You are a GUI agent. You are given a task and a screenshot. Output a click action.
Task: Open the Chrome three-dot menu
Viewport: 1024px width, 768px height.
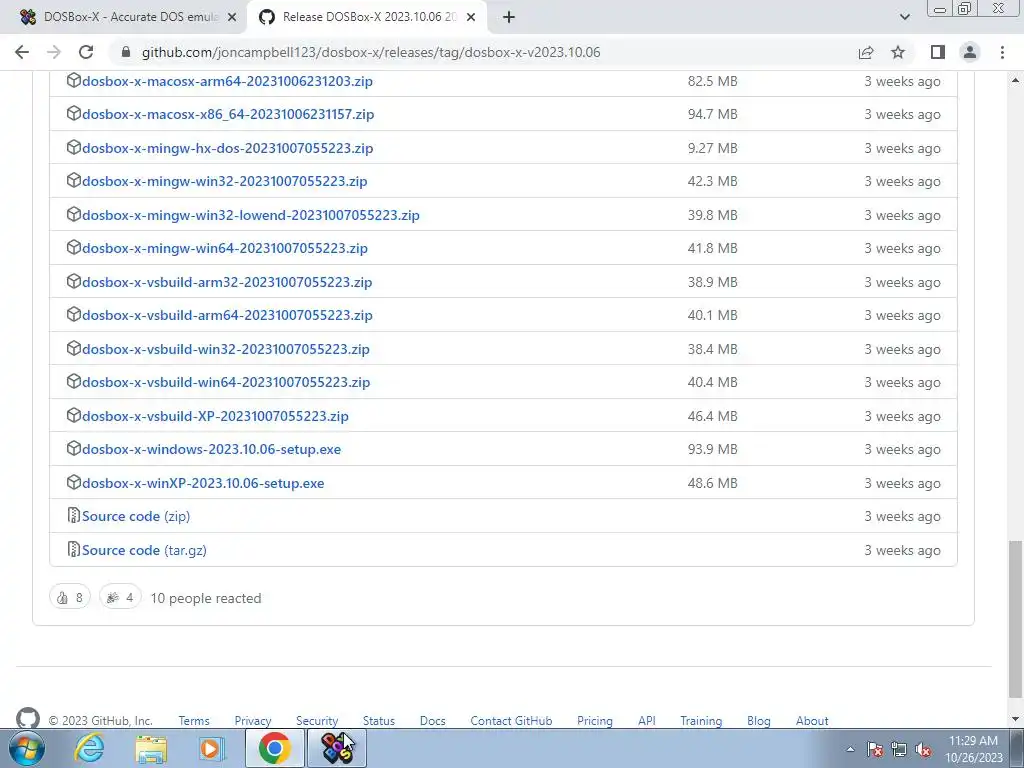(1002, 52)
